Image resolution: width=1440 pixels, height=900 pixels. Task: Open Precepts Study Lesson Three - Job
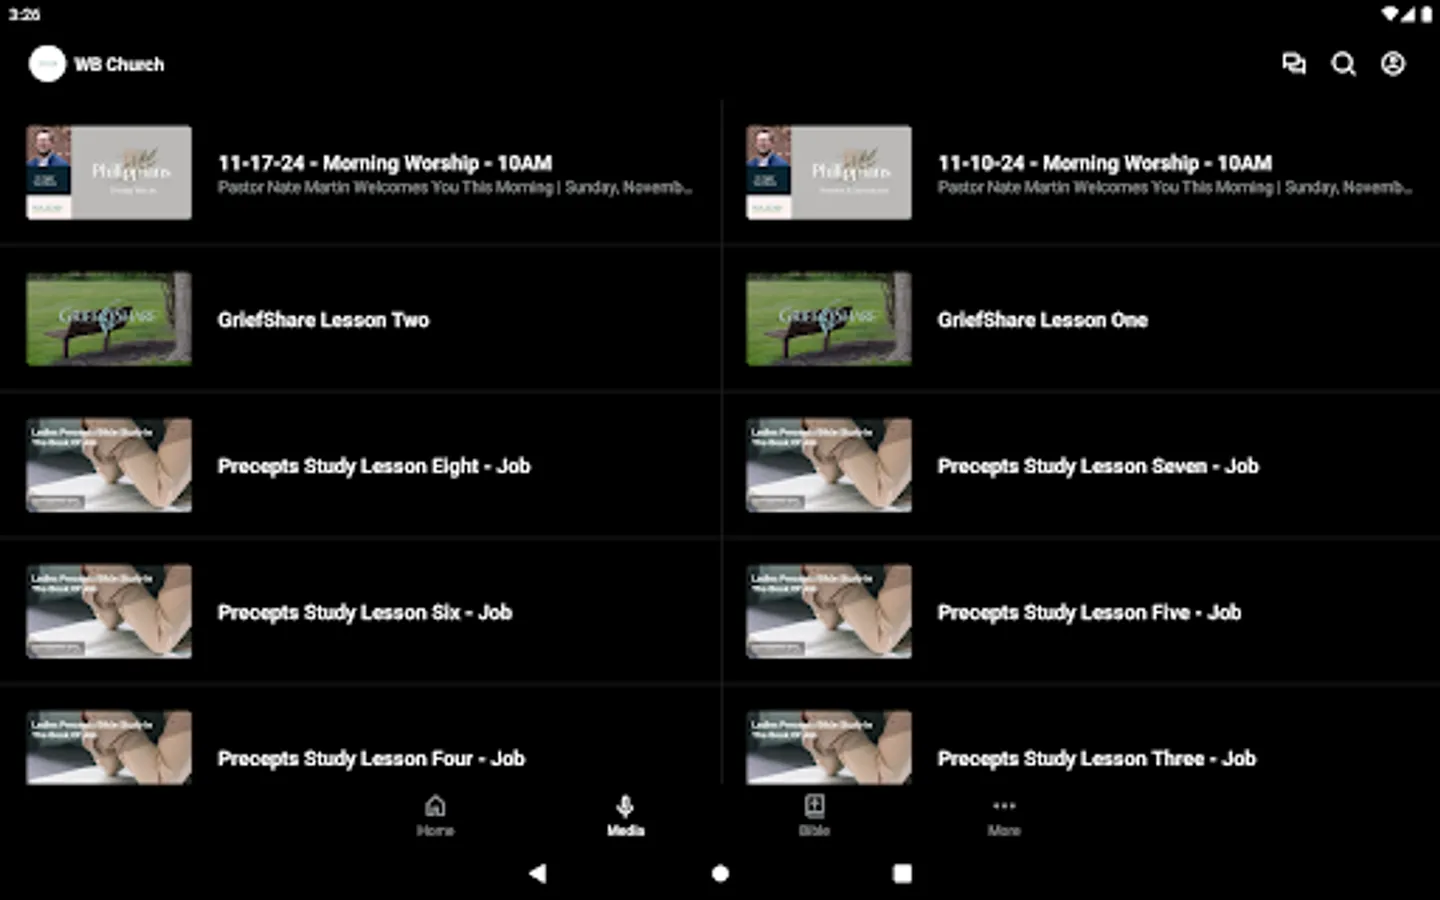tap(1097, 758)
